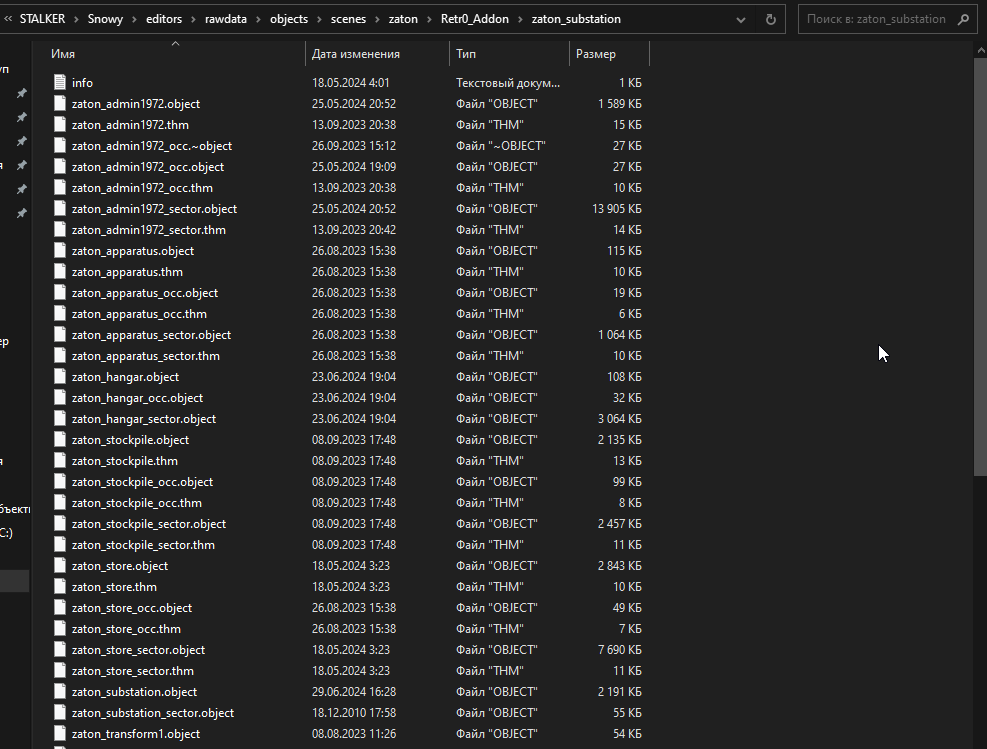This screenshot has width=987, height=749.
Task: Navigate to the STALKER breadcrumb folder
Action: coord(42,19)
